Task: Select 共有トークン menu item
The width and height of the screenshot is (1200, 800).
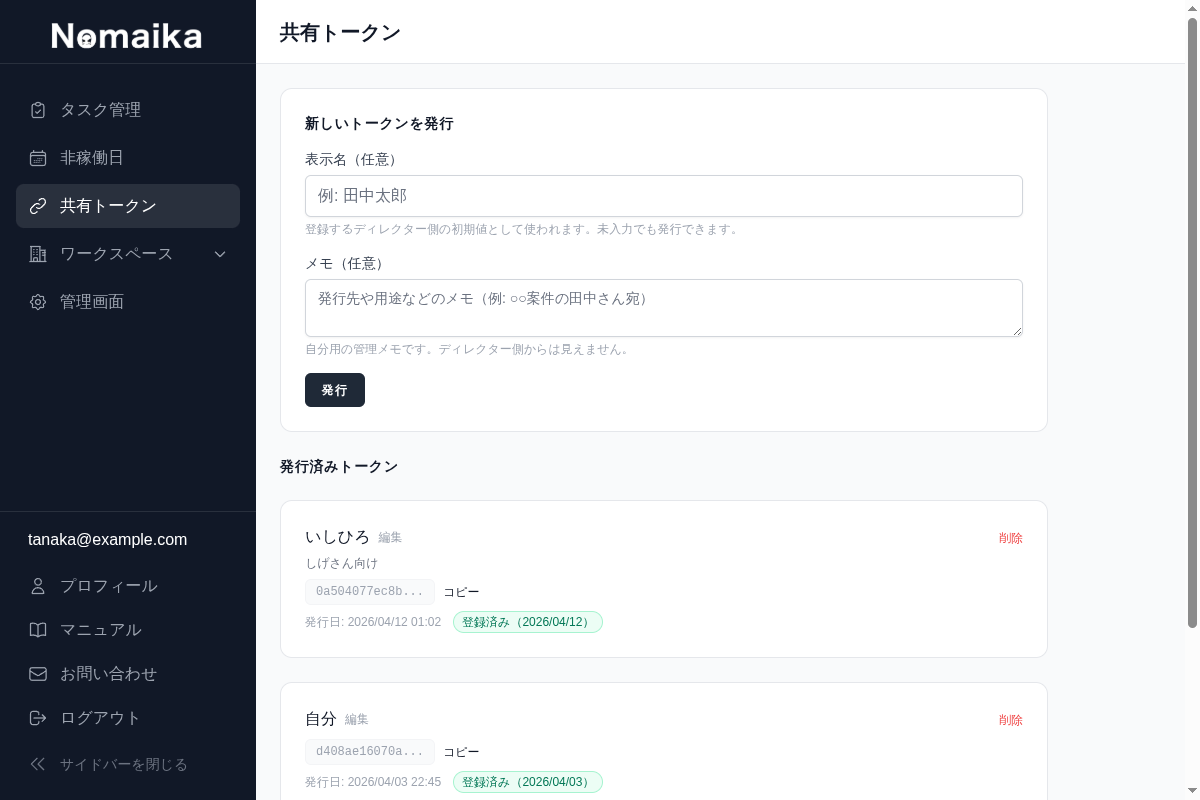Action: [128, 206]
